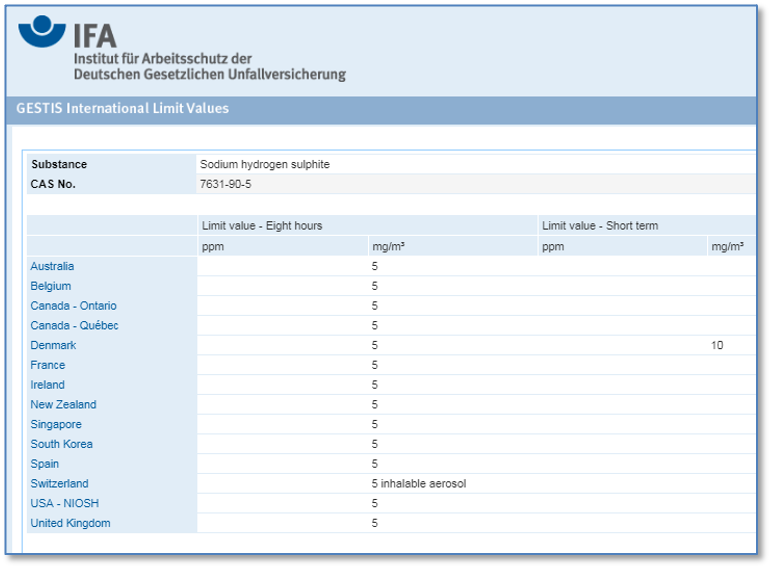The height and width of the screenshot is (568, 770).
Task: Open the Canada - Québec link
Action: point(74,325)
